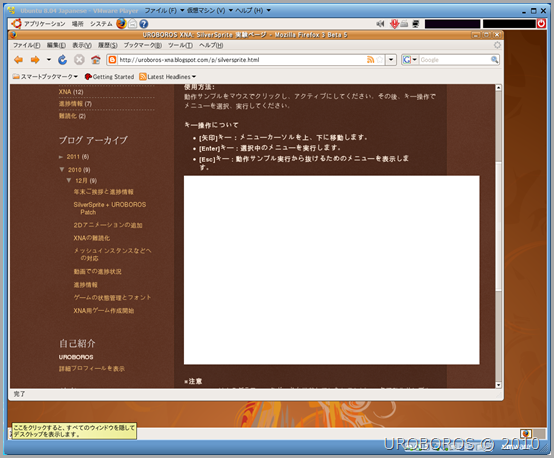Click Firefox workspace icon in bottom panel

point(526,433)
